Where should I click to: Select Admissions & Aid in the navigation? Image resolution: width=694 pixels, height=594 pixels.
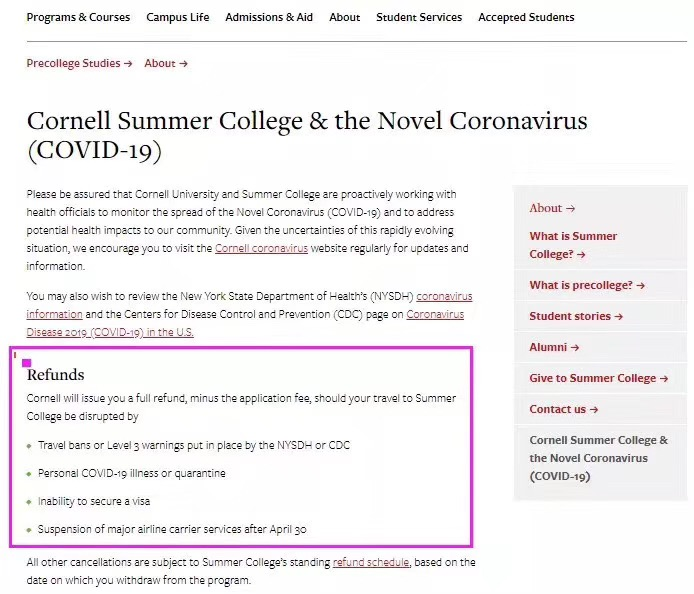click(x=269, y=17)
